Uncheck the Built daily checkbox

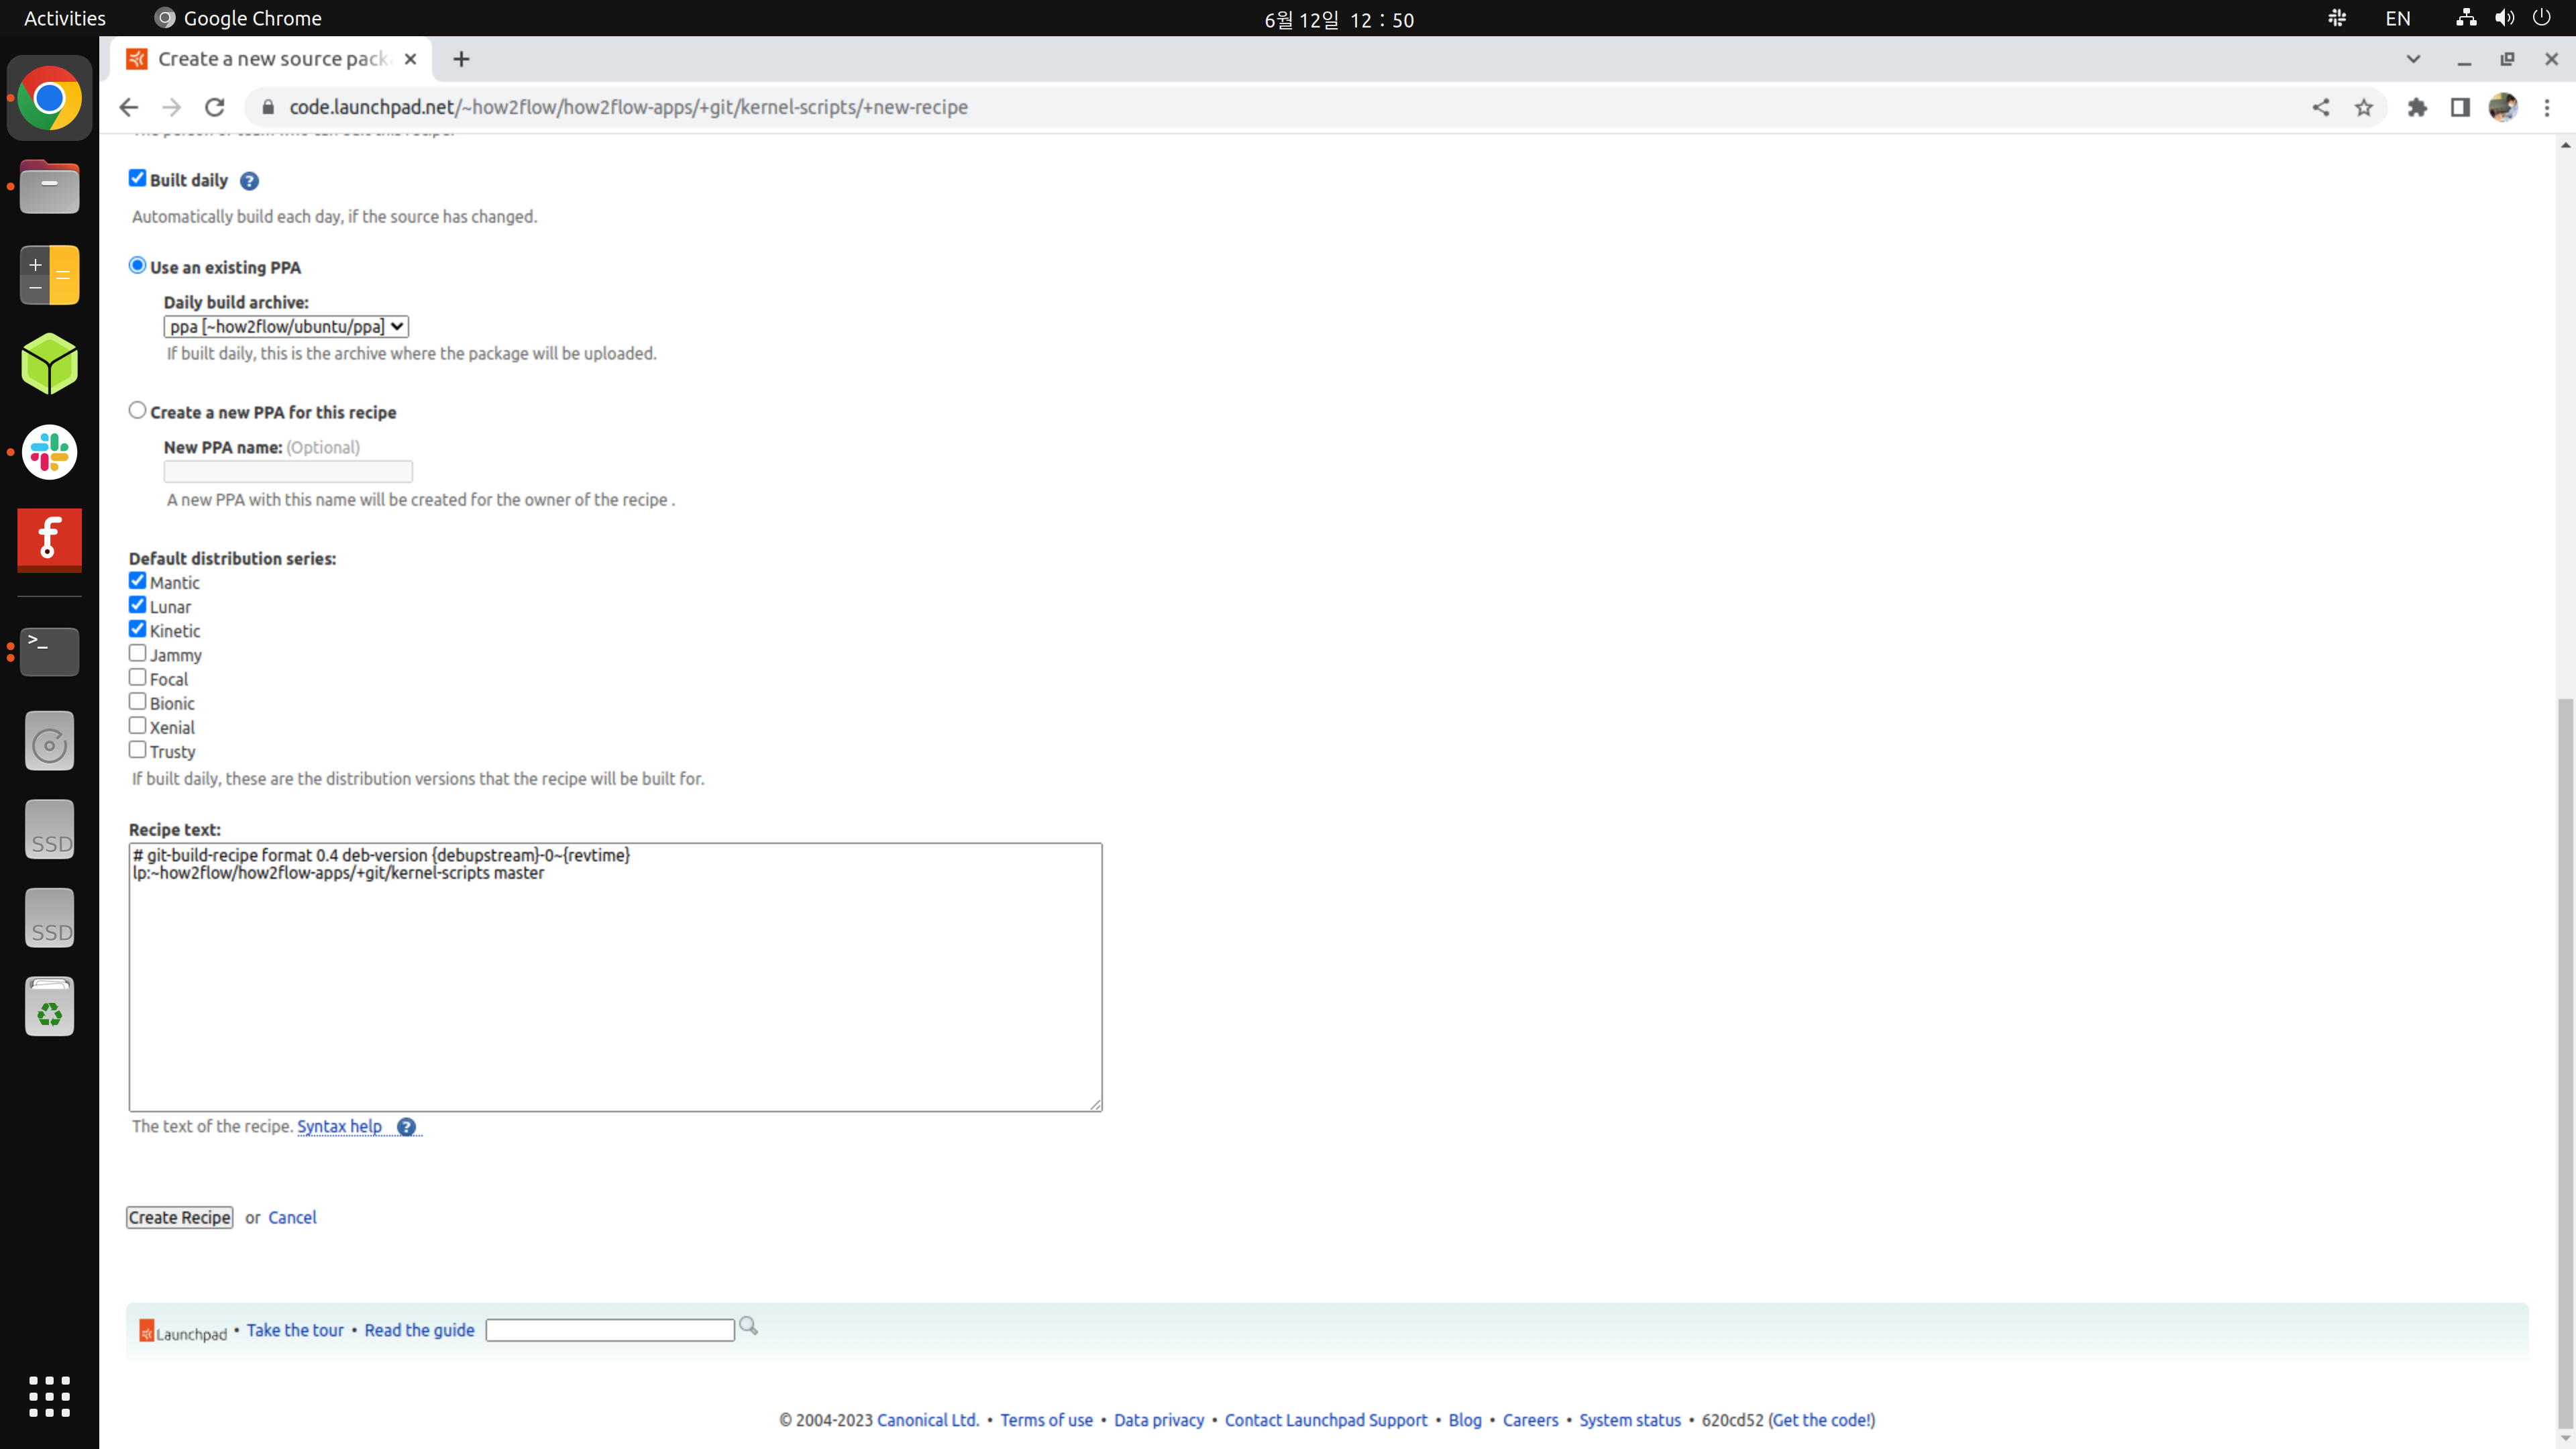[137, 178]
